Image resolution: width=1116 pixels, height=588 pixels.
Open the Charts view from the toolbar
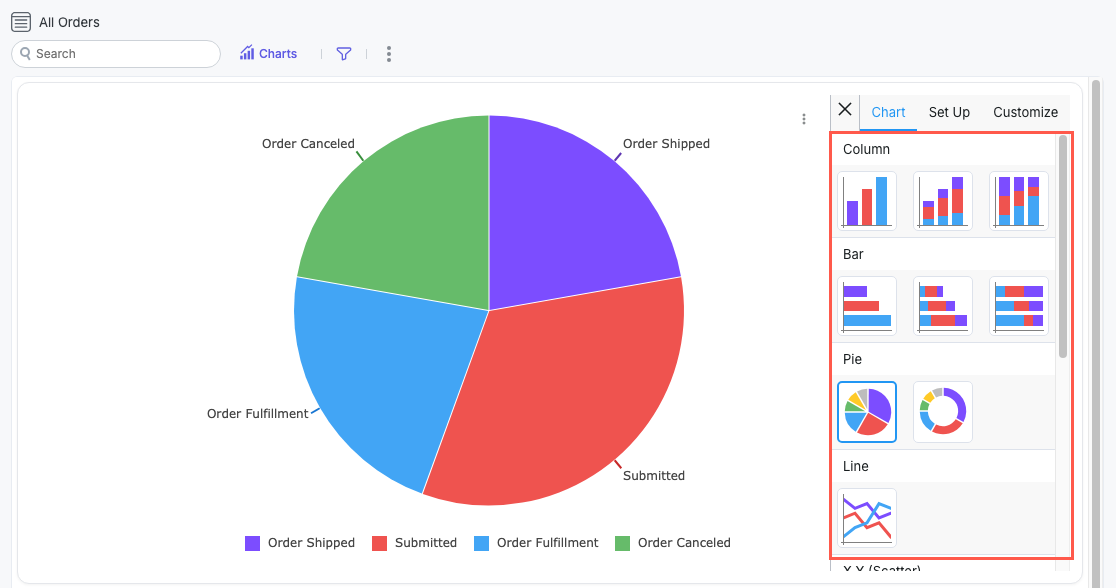pyautogui.click(x=268, y=53)
